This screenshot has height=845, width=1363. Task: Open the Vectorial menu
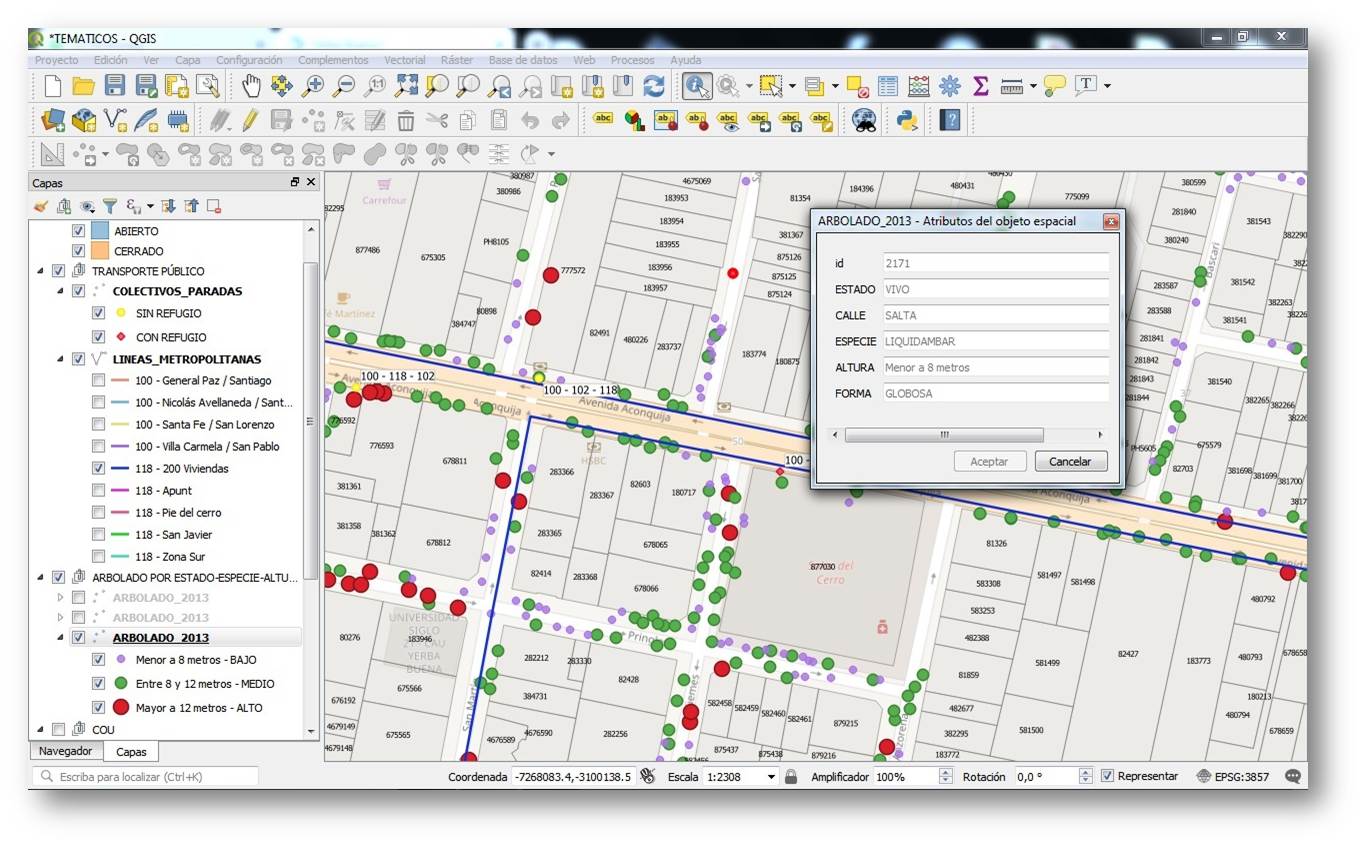(404, 60)
